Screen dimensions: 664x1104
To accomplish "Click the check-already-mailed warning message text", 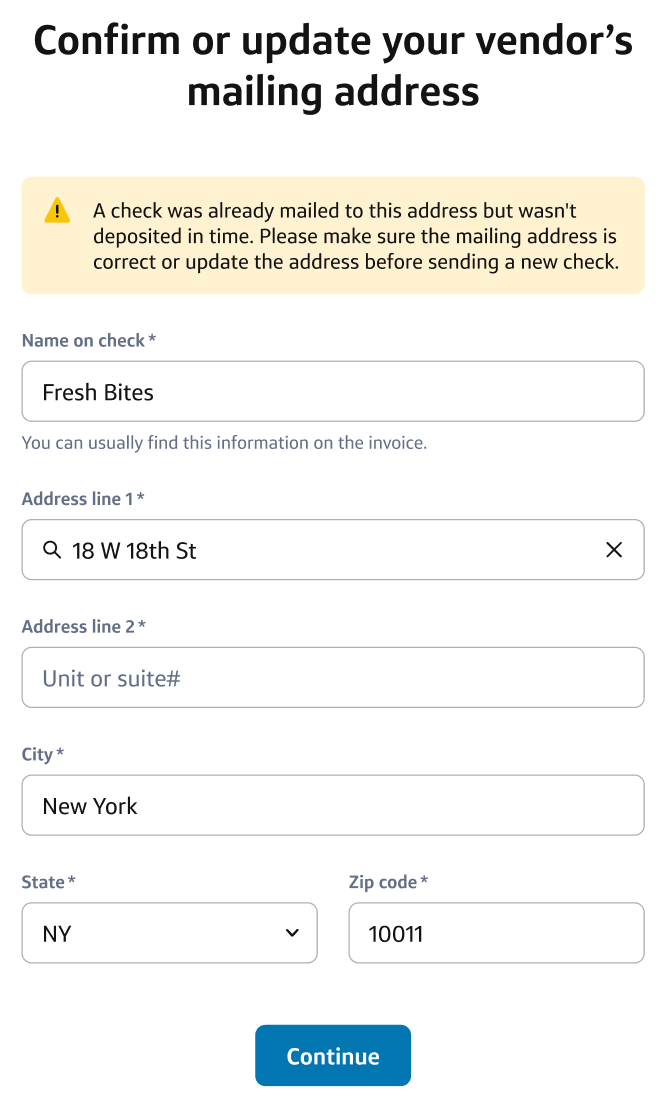I will tap(355, 237).
